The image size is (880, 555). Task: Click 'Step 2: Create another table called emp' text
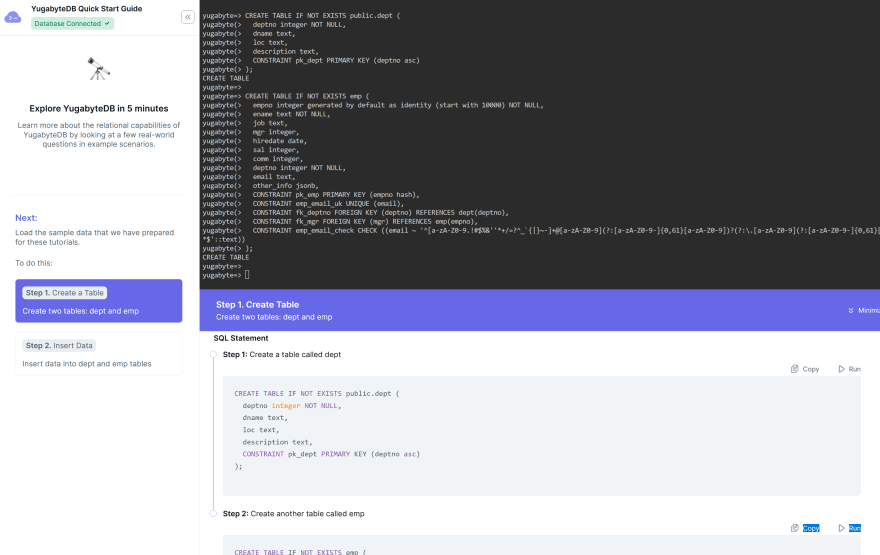(x=294, y=513)
